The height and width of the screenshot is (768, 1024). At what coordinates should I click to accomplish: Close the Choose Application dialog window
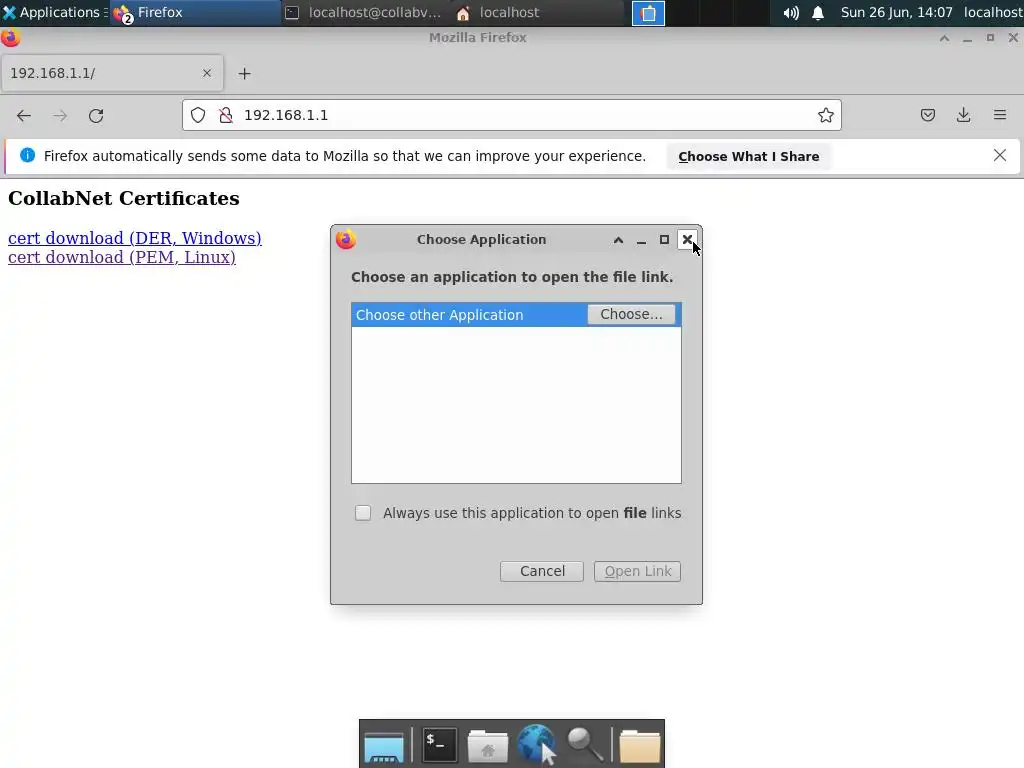click(687, 240)
